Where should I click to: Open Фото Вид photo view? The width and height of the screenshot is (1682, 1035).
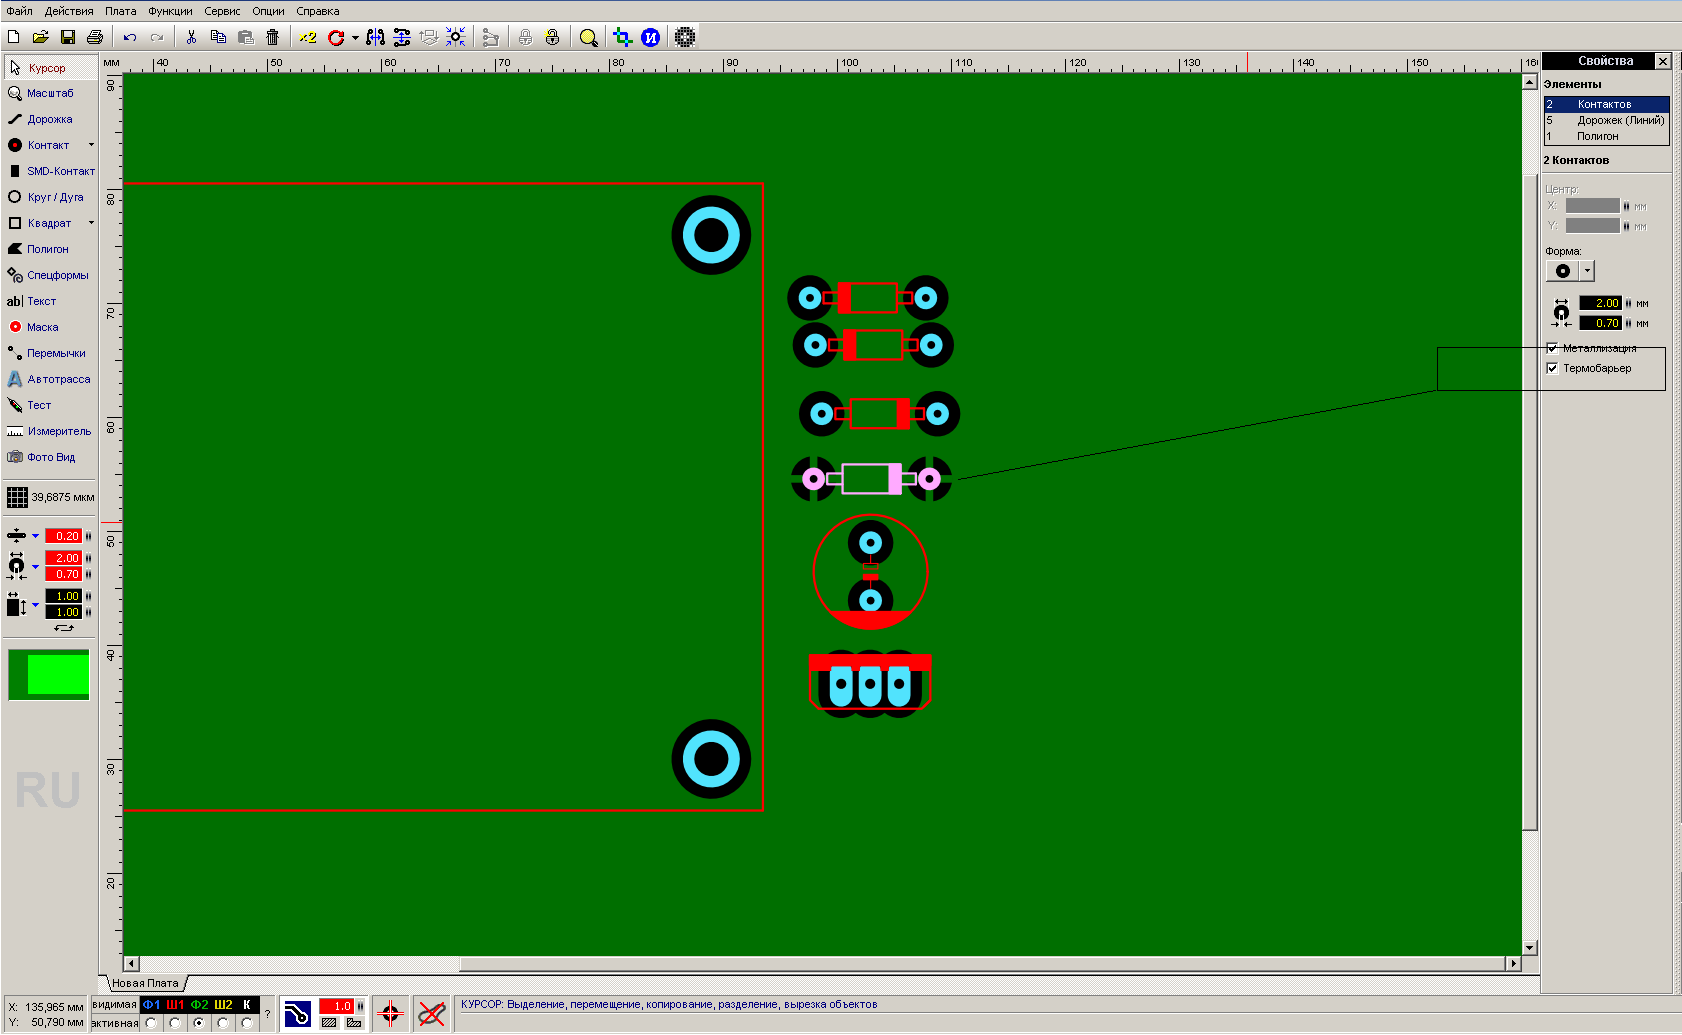51,457
